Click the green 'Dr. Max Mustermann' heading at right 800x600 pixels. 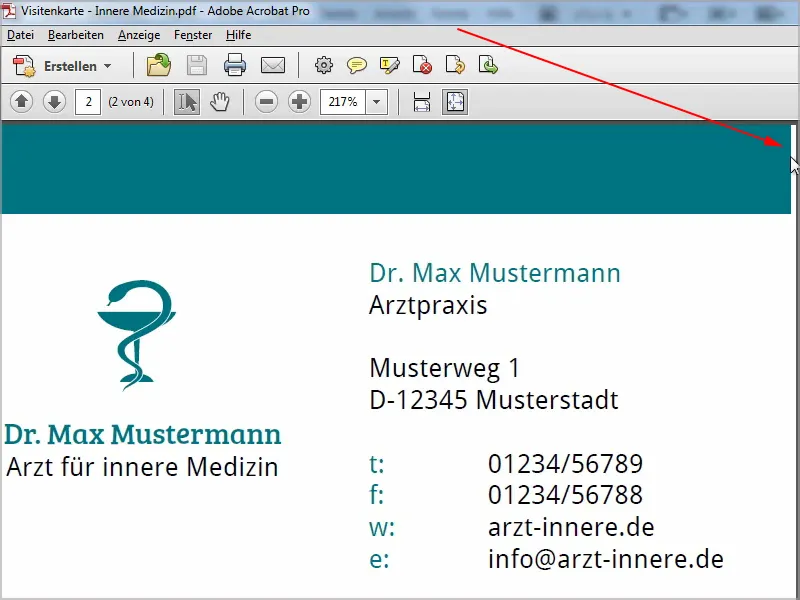click(495, 273)
